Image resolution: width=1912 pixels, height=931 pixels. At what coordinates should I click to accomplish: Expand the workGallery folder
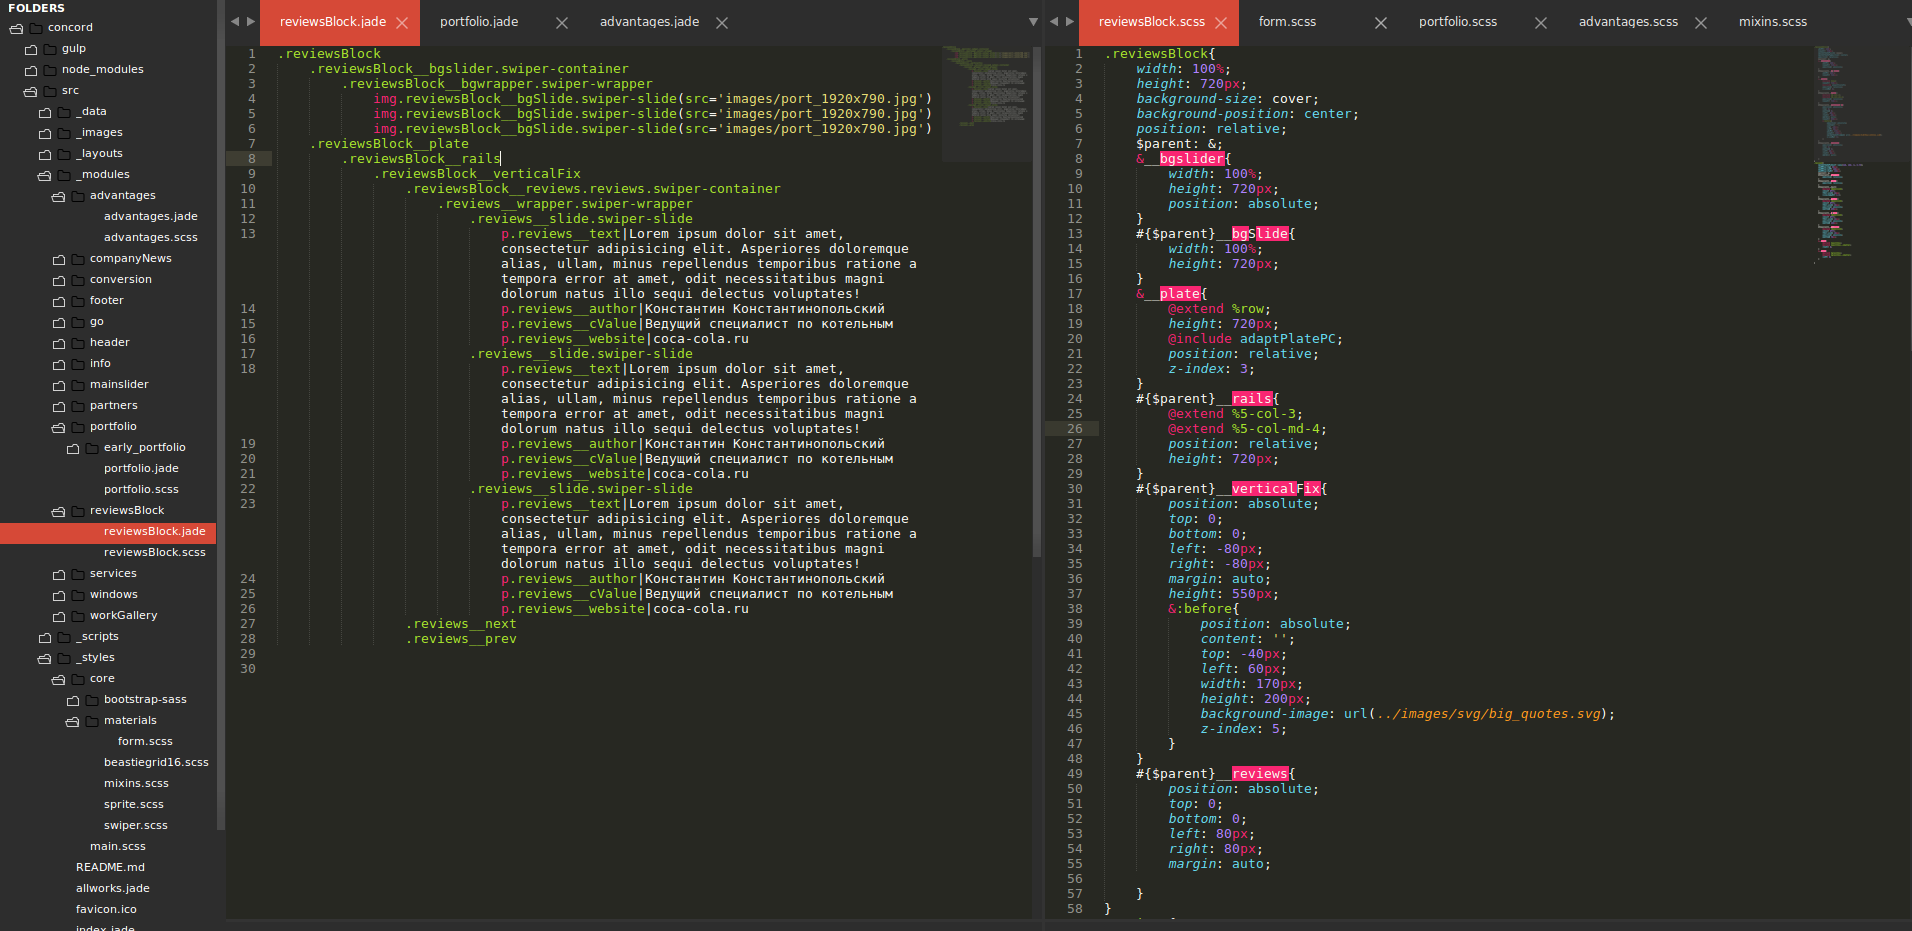pos(58,616)
